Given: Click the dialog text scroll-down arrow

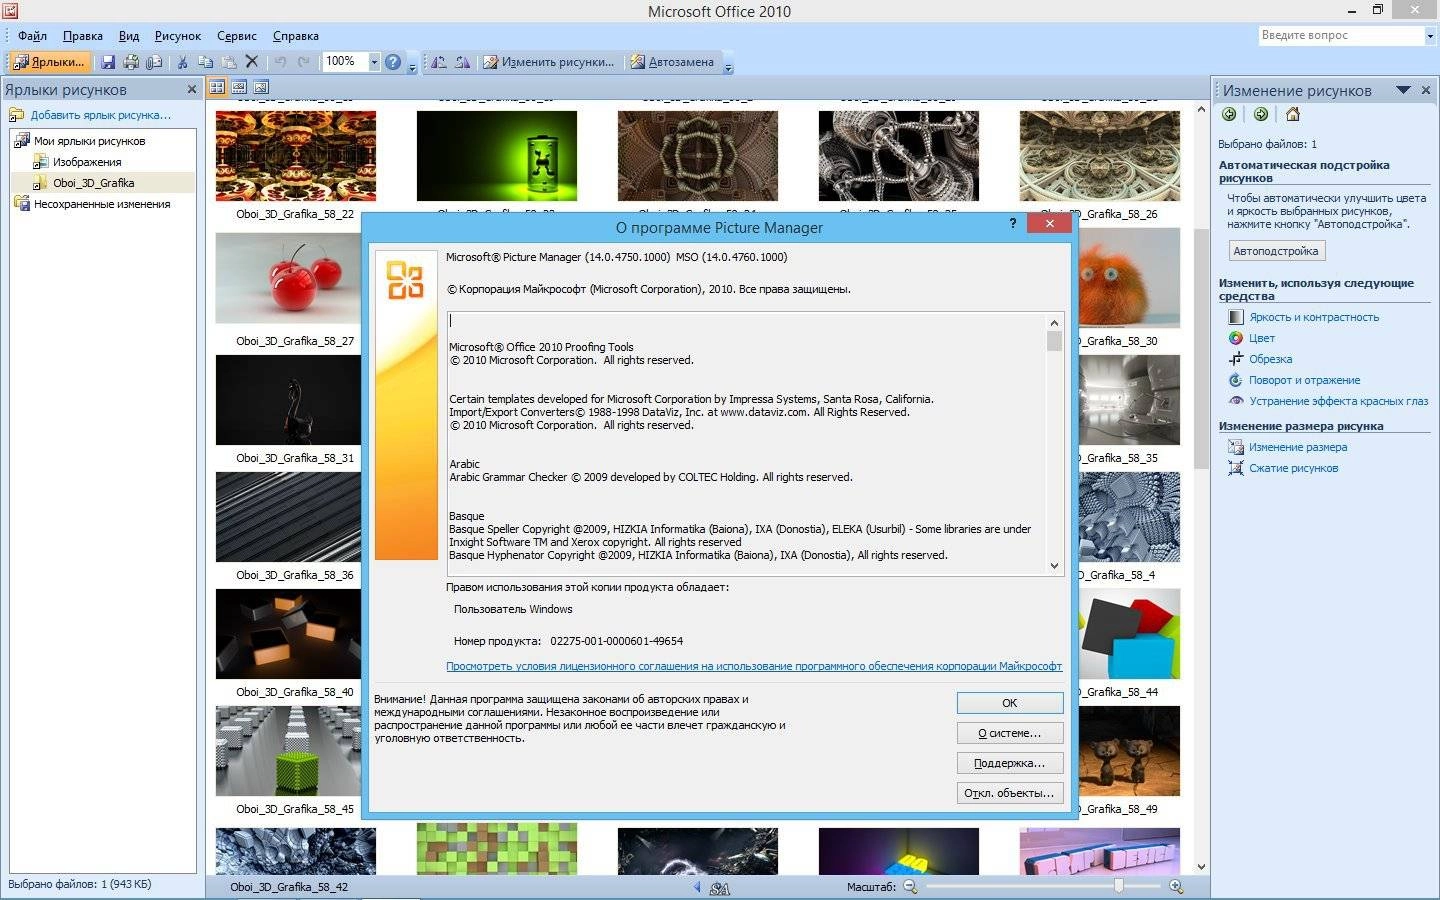Looking at the screenshot, I should click(x=1054, y=566).
